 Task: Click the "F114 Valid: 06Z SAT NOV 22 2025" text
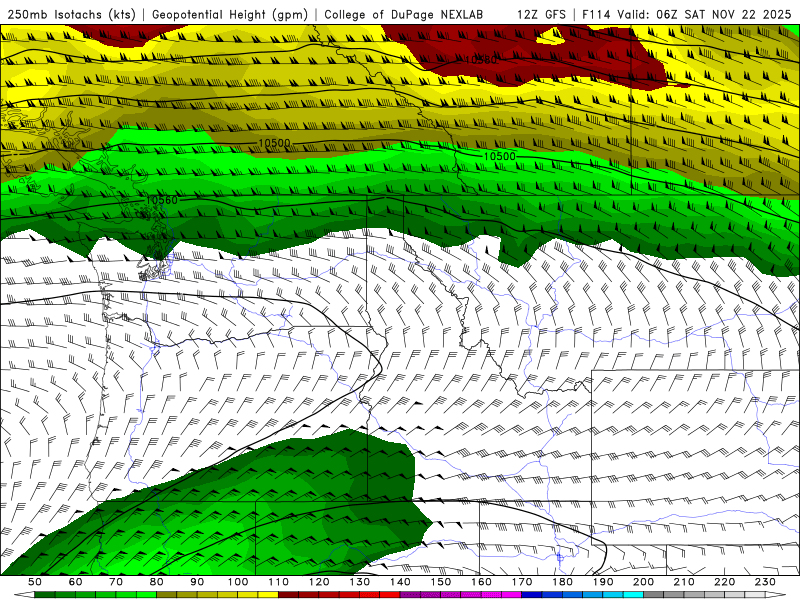(686, 14)
